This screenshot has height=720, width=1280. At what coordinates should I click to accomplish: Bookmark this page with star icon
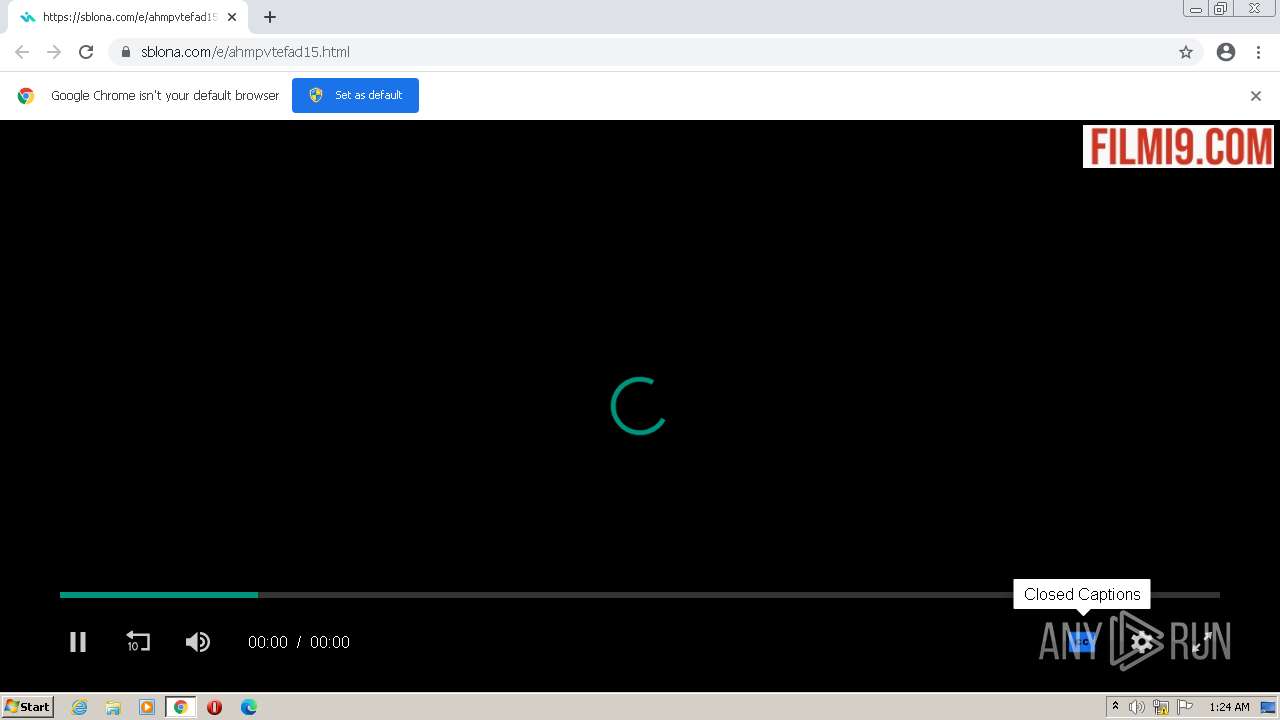coord(1186,52)
